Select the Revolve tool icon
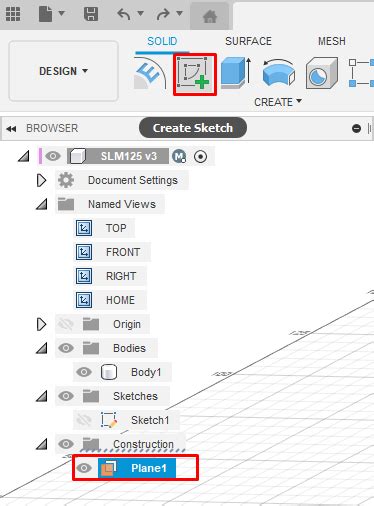The image size is (374, 506). coord(279,72)
